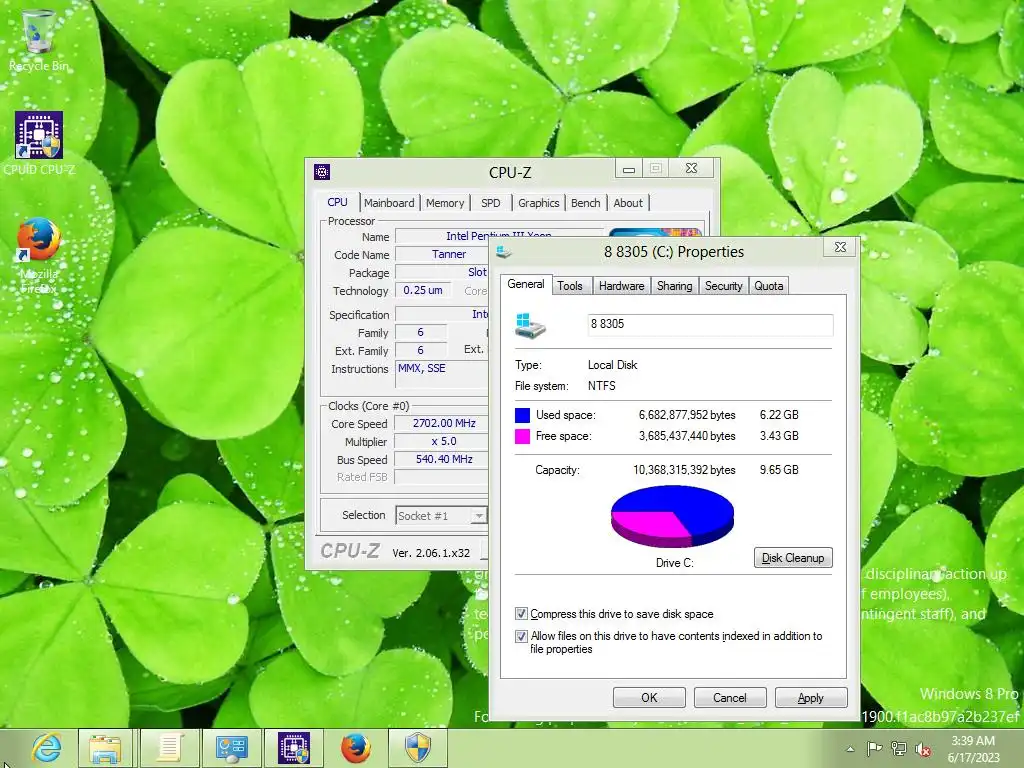Close the 8 8305 (C:) Properties dialog

(840, 248)
